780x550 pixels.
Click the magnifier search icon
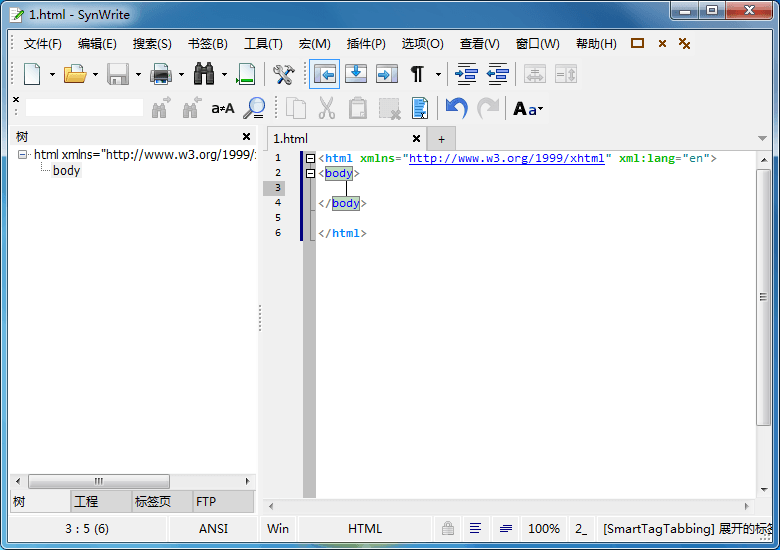254,108
